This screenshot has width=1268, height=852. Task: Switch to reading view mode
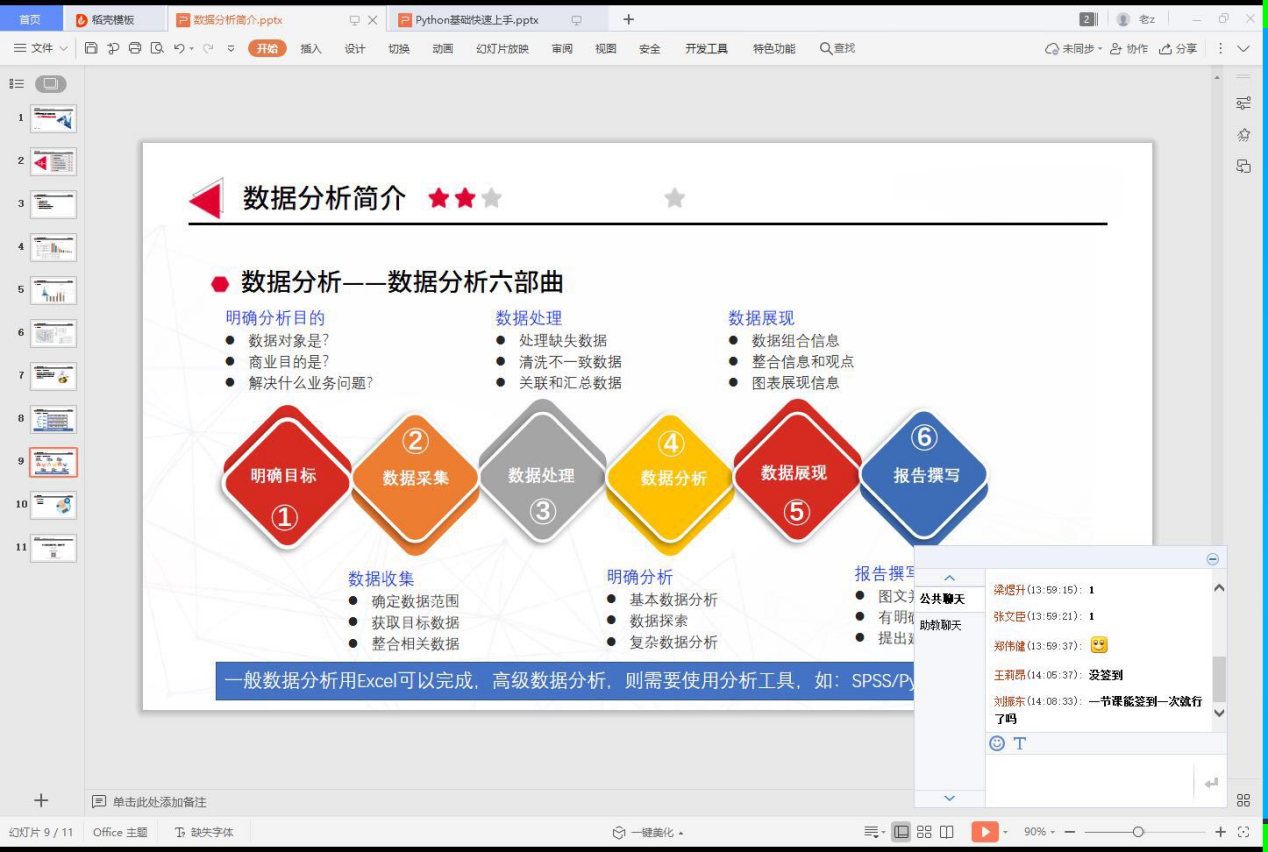(x=947, y=832)
